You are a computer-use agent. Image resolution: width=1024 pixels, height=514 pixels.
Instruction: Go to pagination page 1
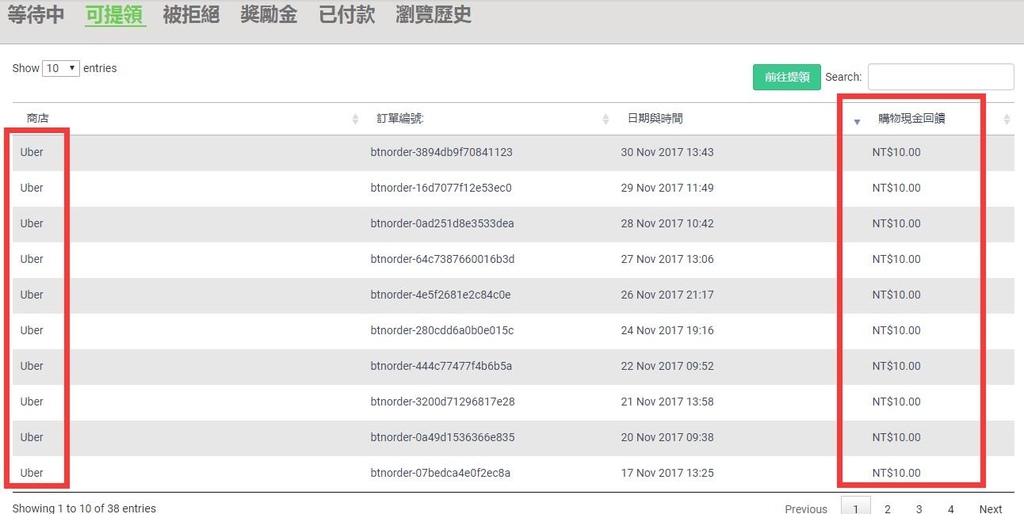[856, 508]
